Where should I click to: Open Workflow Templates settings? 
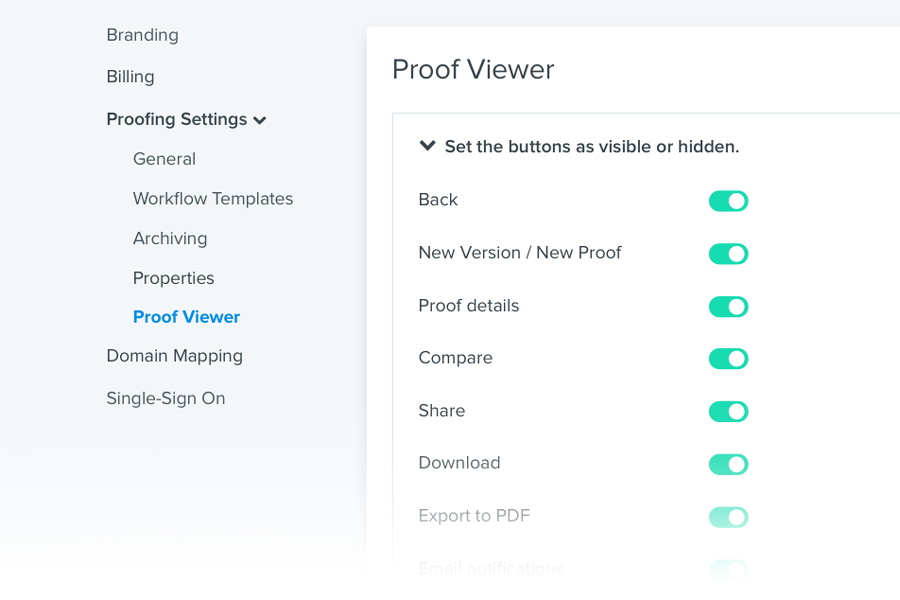pos(212,198)
